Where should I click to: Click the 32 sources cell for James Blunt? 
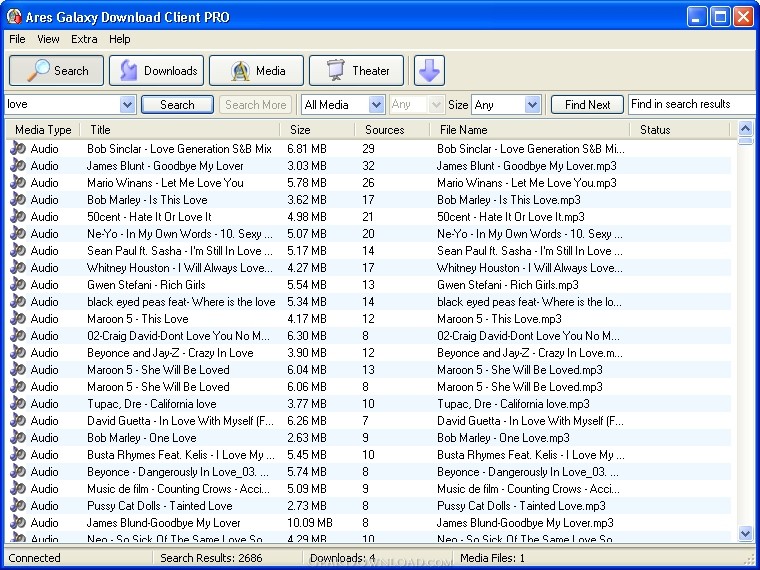point(368,166)
